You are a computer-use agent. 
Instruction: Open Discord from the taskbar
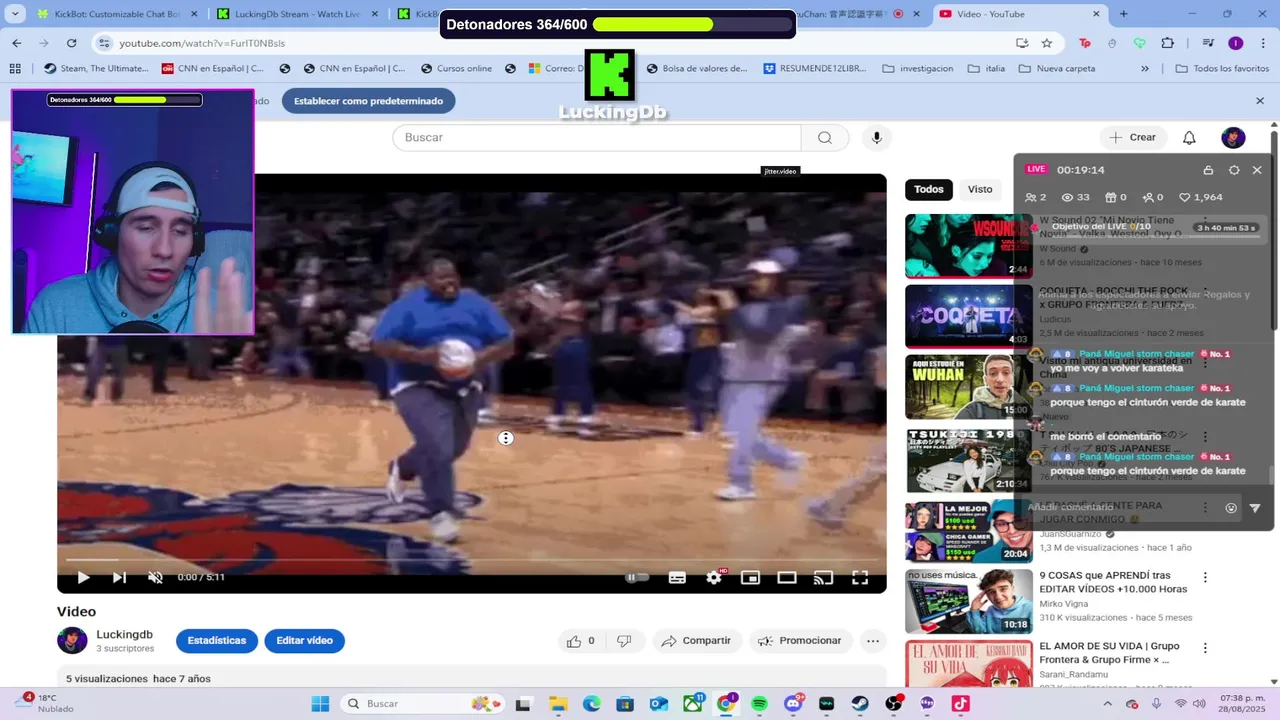point(793,704)
